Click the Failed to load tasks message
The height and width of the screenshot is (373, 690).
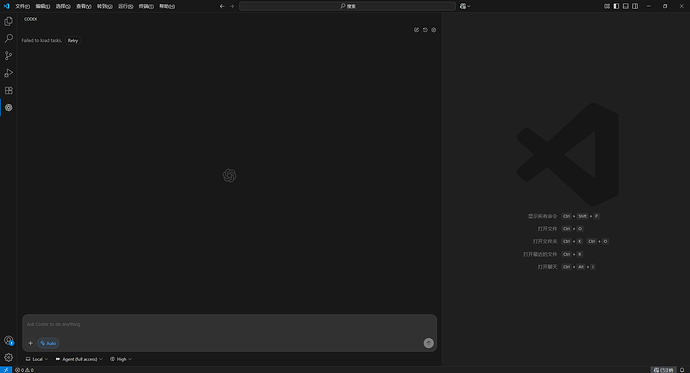pyautogui.click(x=42, y=40)
